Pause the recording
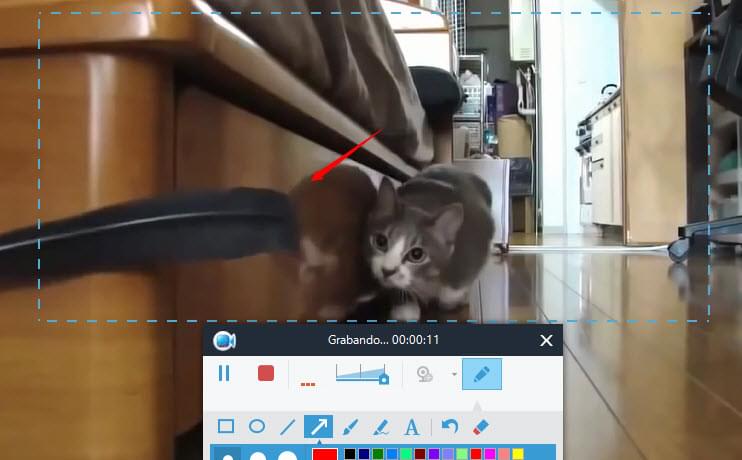Viewport: 742px width, 460px height. tap(224, 373)
